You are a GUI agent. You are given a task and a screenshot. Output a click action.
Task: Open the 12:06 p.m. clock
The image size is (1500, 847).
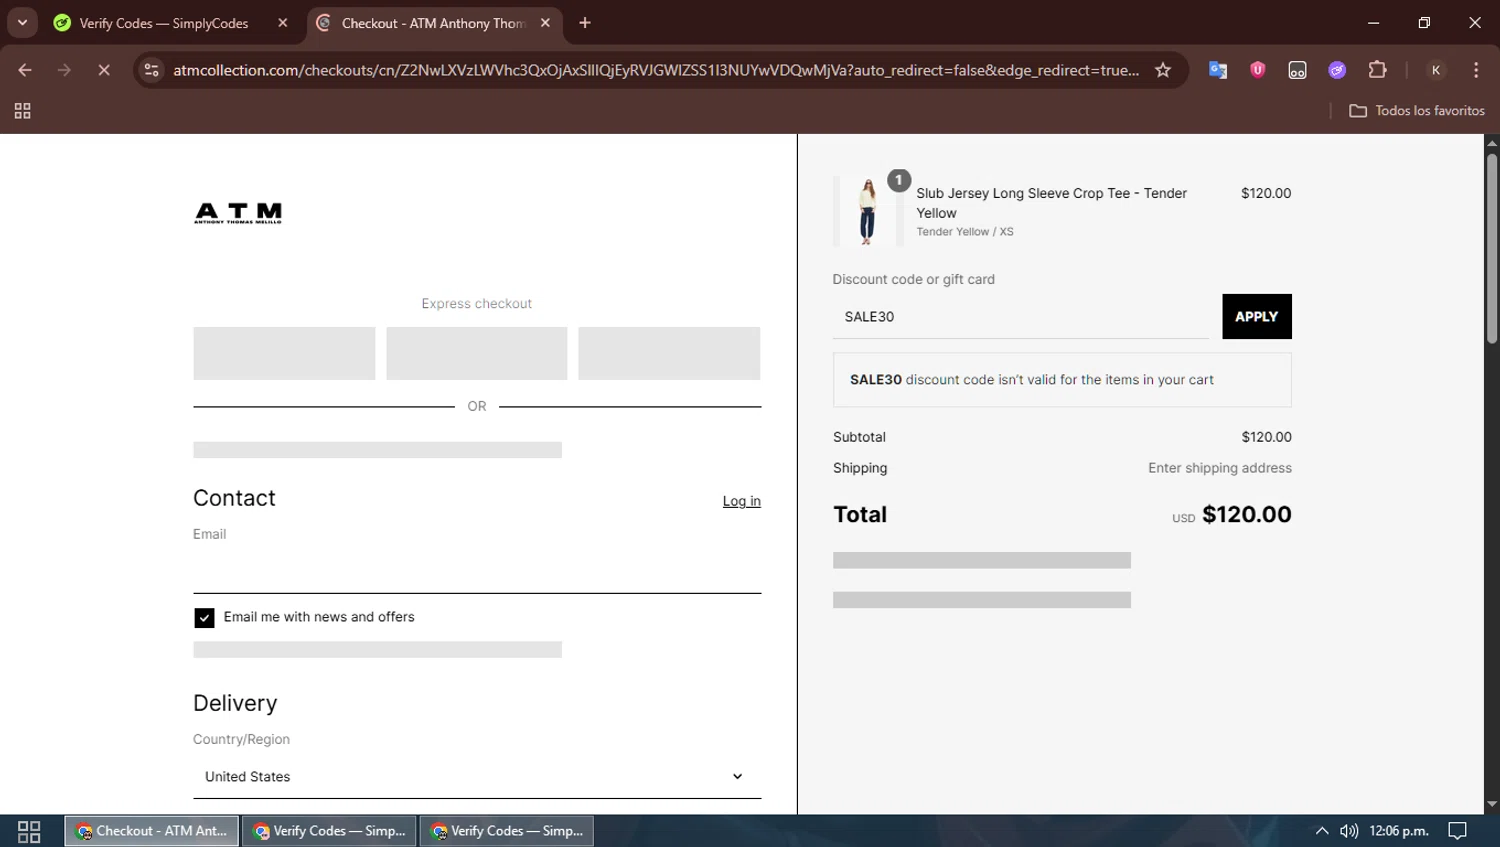1399,831
